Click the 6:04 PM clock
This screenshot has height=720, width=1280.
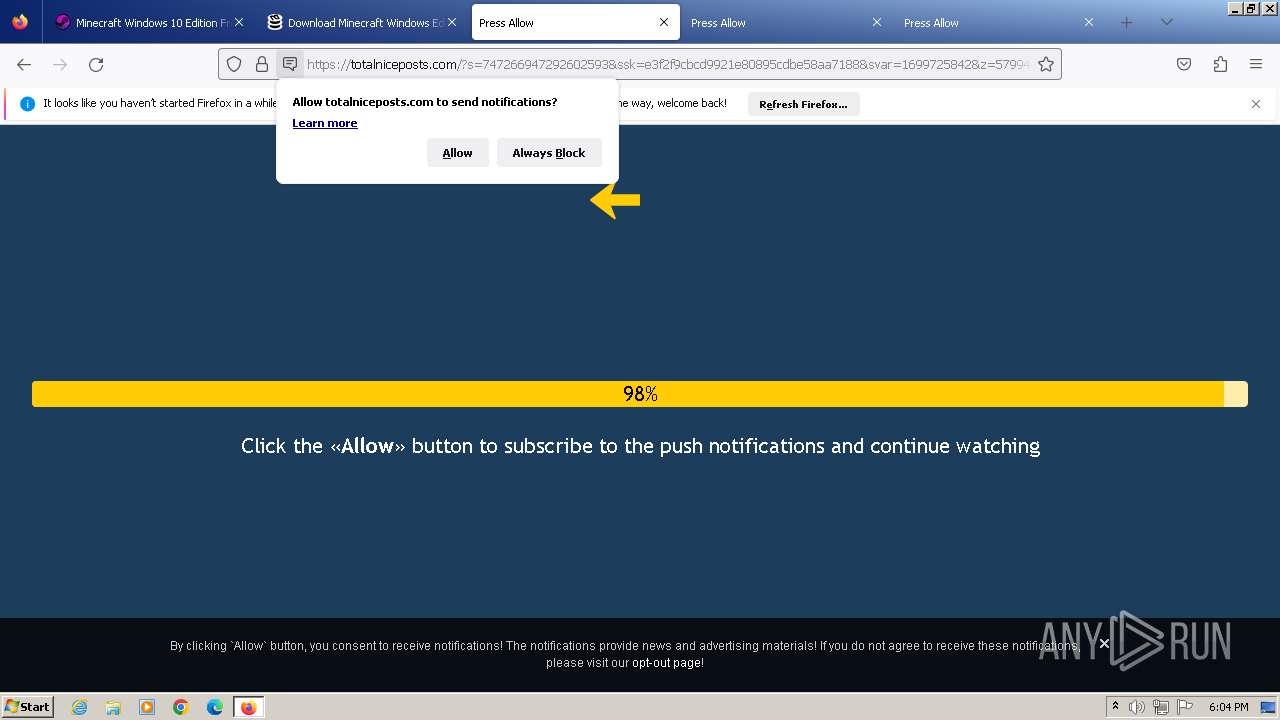[x=1228, y=707]
